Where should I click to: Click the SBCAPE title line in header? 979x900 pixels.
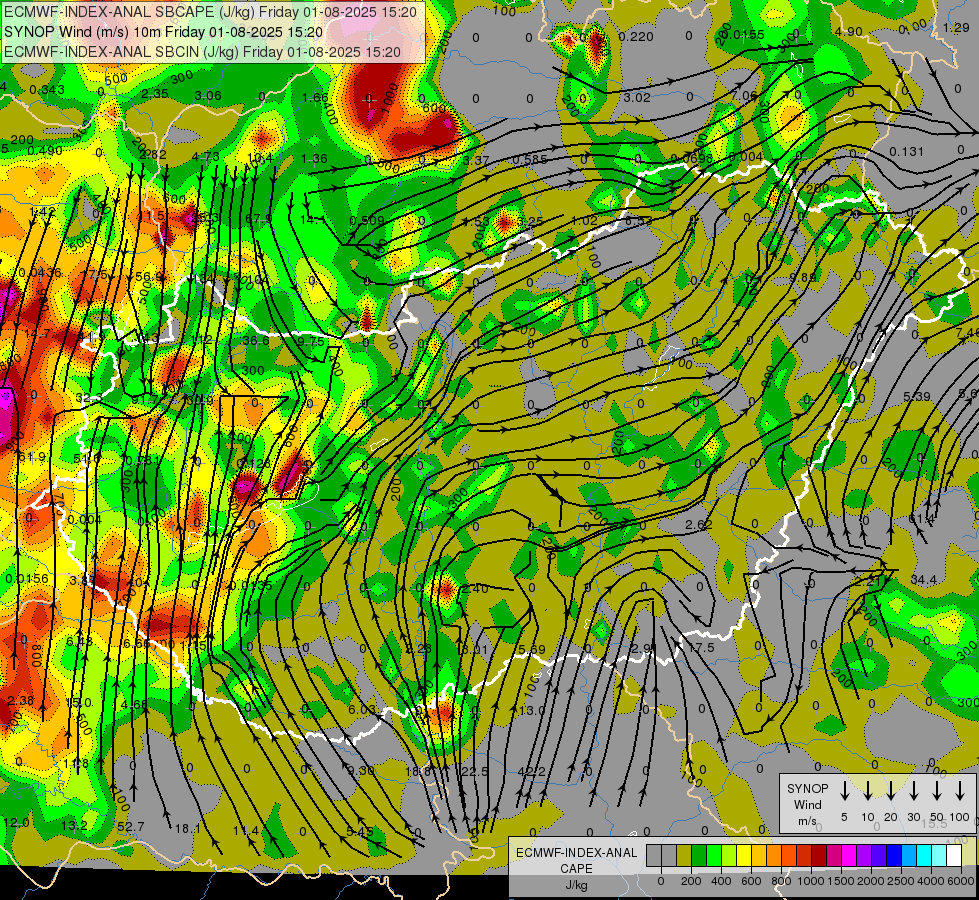(x=210, y=12)
